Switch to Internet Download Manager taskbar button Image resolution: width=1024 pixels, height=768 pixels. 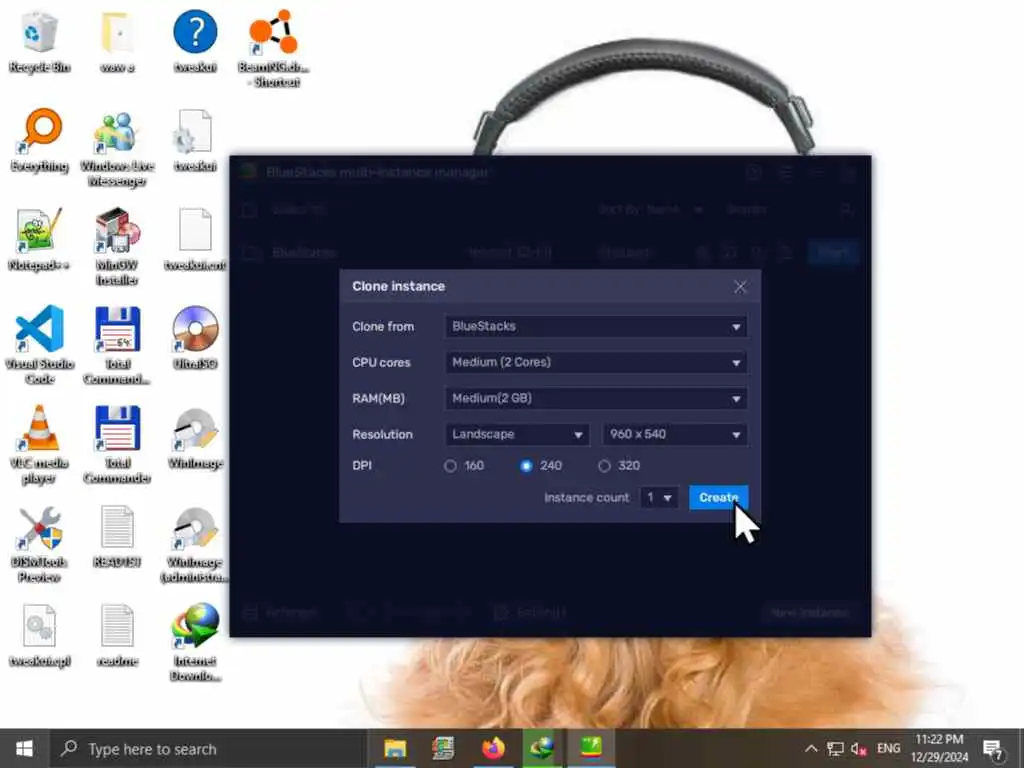(x=541, y=748)
